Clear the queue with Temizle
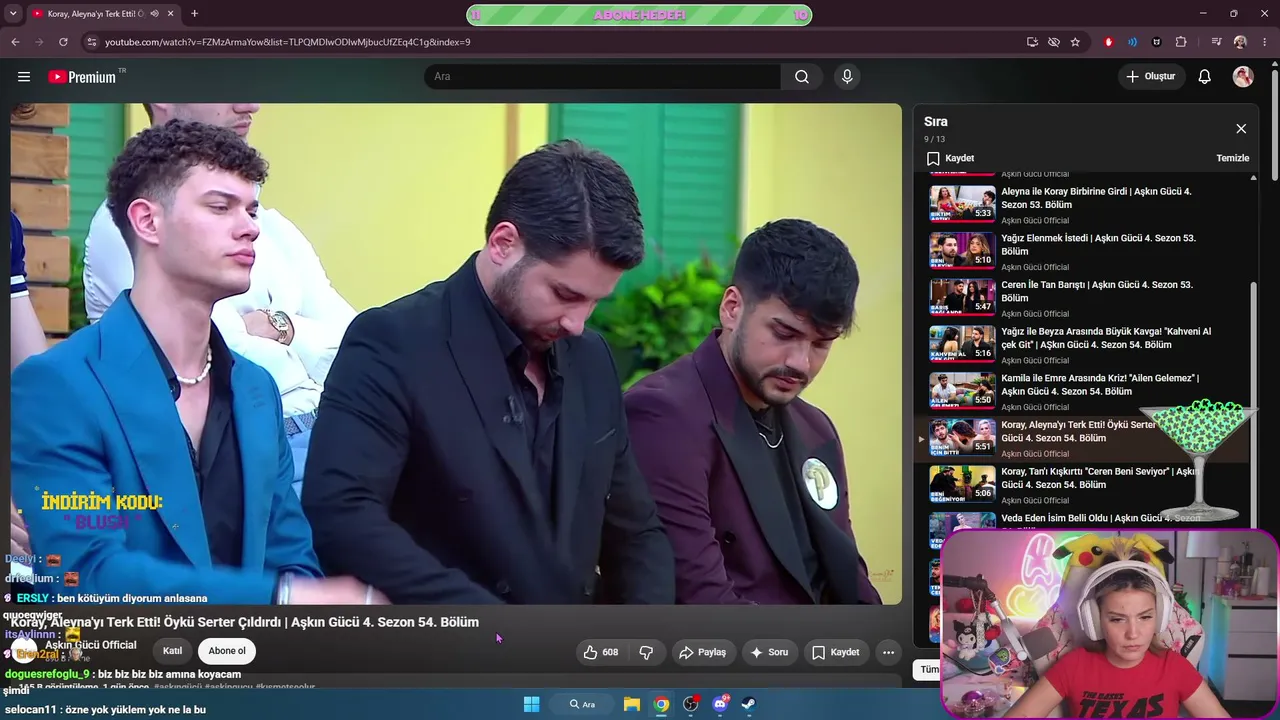This screenshot has height=720, width=1280. point(1232,158)
